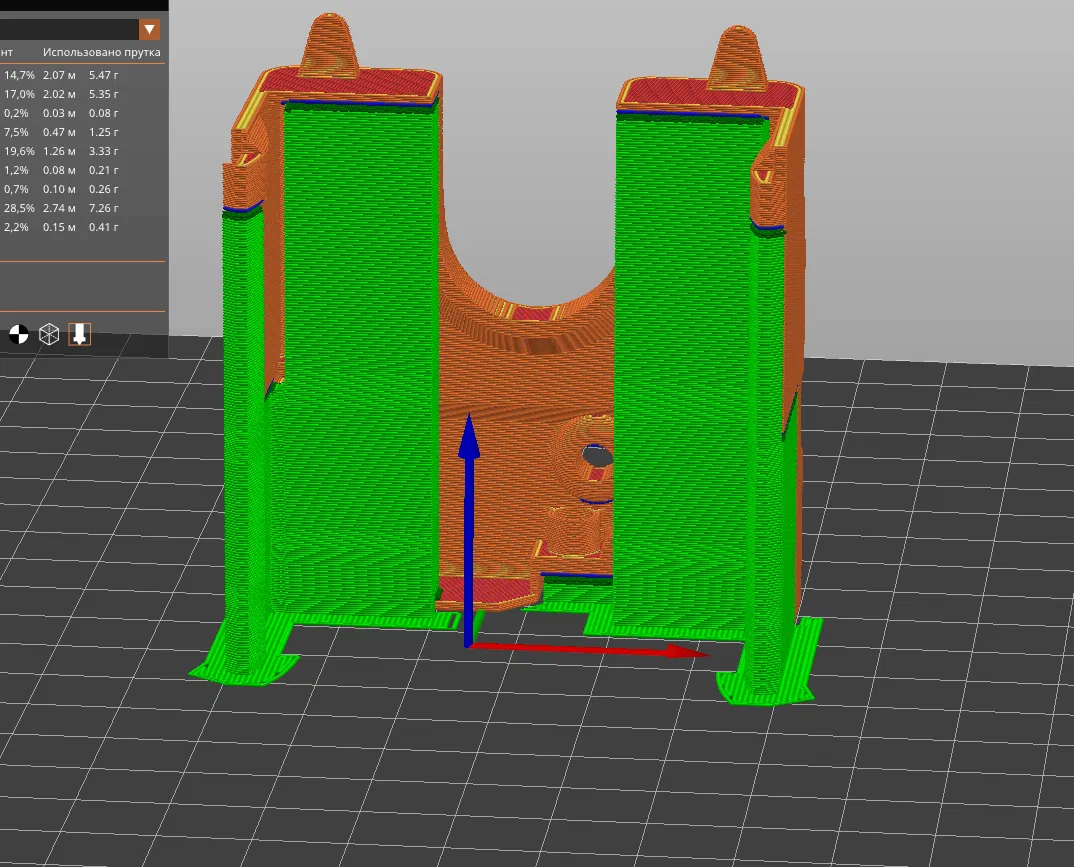Select the 5.35 г filament weight
The width and height of the screenshot is (1074, 867).
pos(103,95)
